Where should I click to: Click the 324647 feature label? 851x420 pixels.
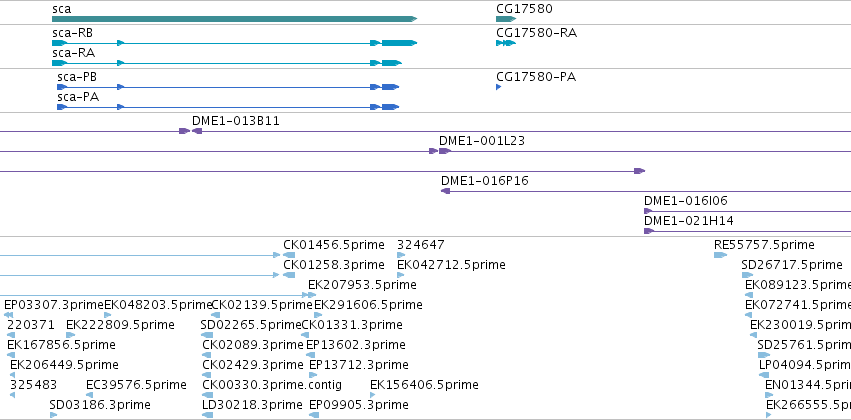coord(421,245)
